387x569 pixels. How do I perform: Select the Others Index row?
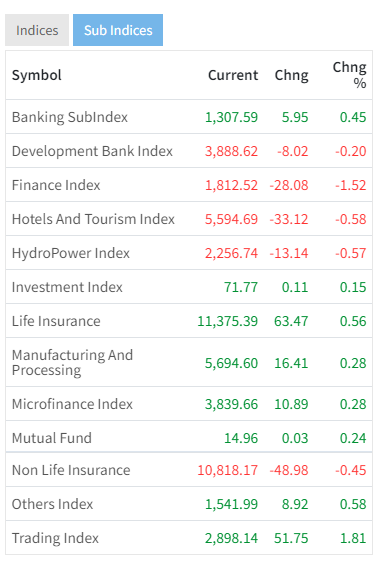(x=189, y=504)
